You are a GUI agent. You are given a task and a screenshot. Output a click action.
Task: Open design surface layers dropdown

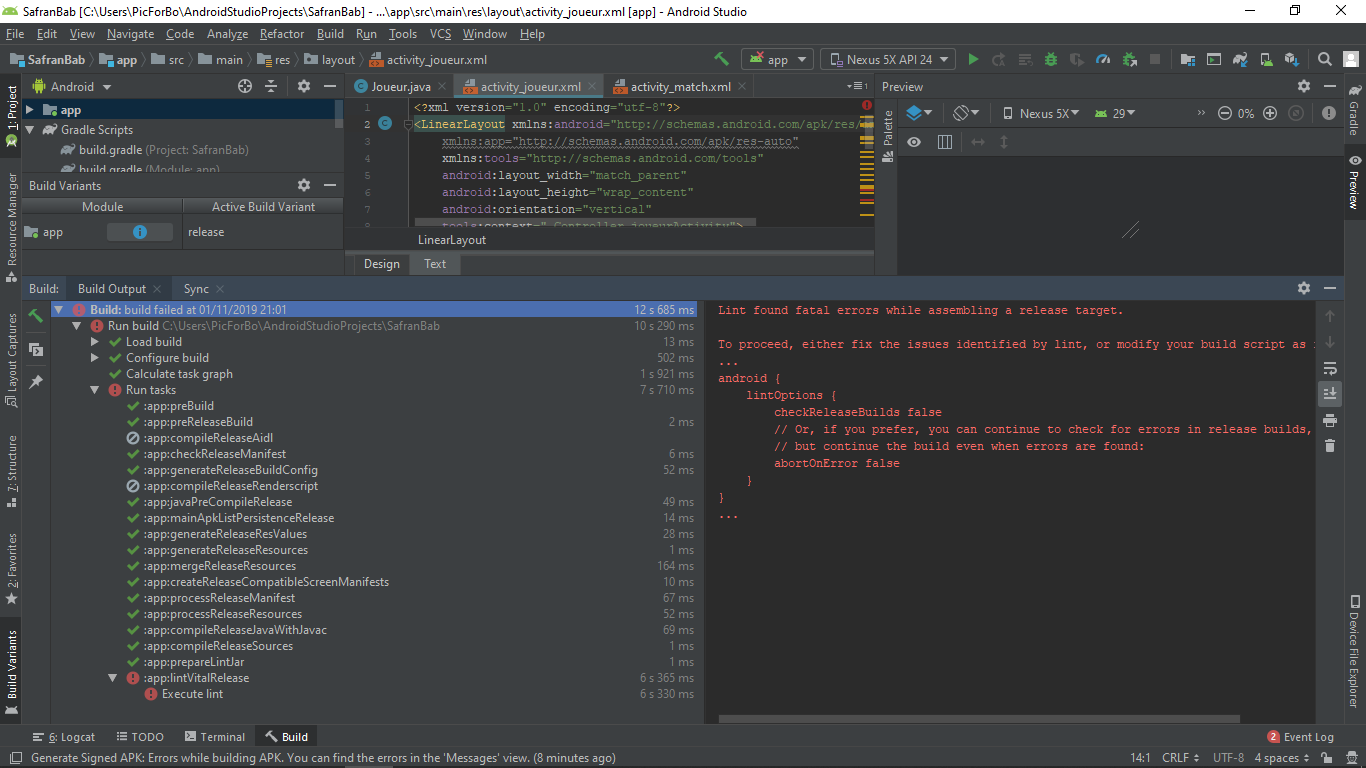tap(919, 113)
